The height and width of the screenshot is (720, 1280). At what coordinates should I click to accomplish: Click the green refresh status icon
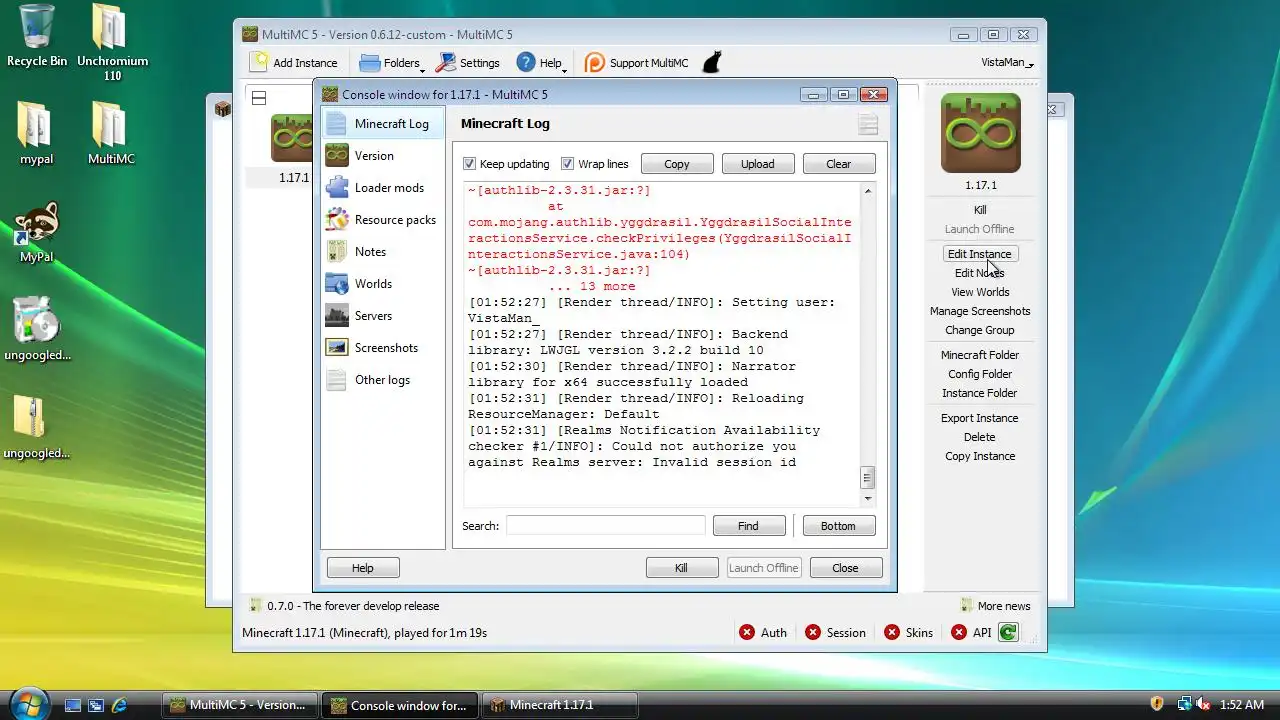(x=1008, y=632)
